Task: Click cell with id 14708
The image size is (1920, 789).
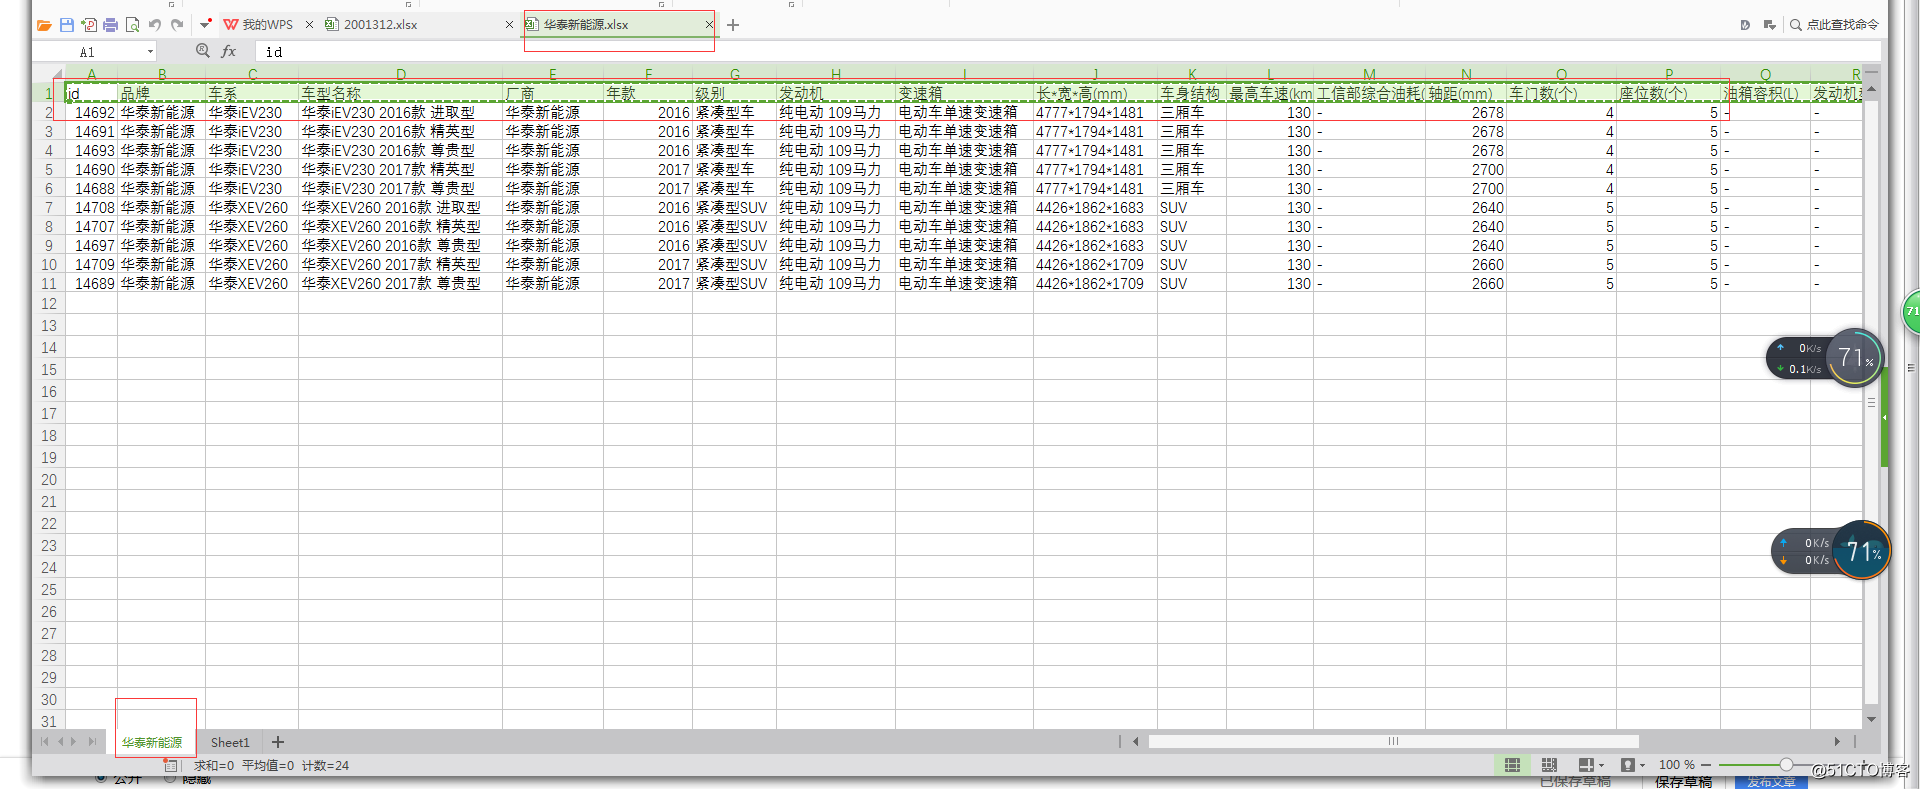Action: pyautogui.click(x=91, y=208)
